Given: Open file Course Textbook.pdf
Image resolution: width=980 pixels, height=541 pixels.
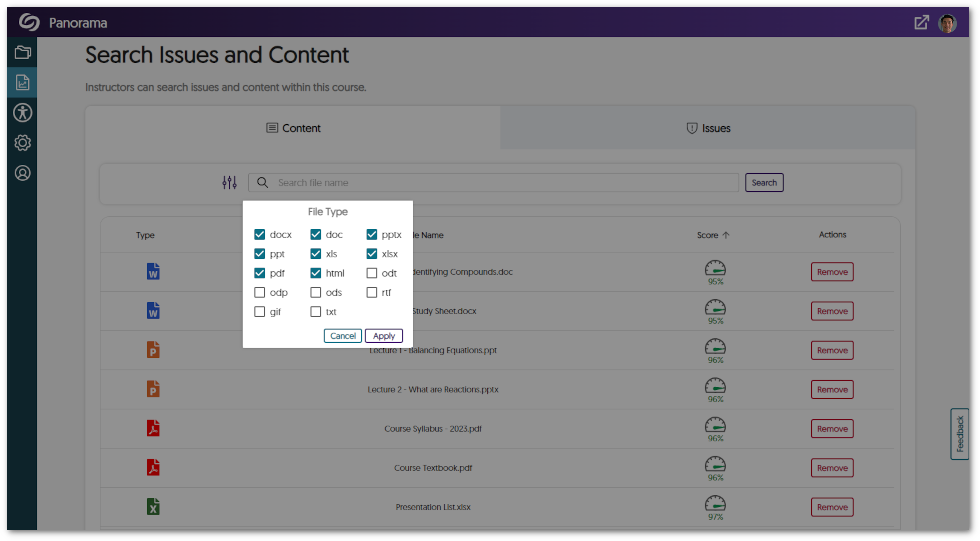Looking at the screenshot, I should click(x=433, y=468).
